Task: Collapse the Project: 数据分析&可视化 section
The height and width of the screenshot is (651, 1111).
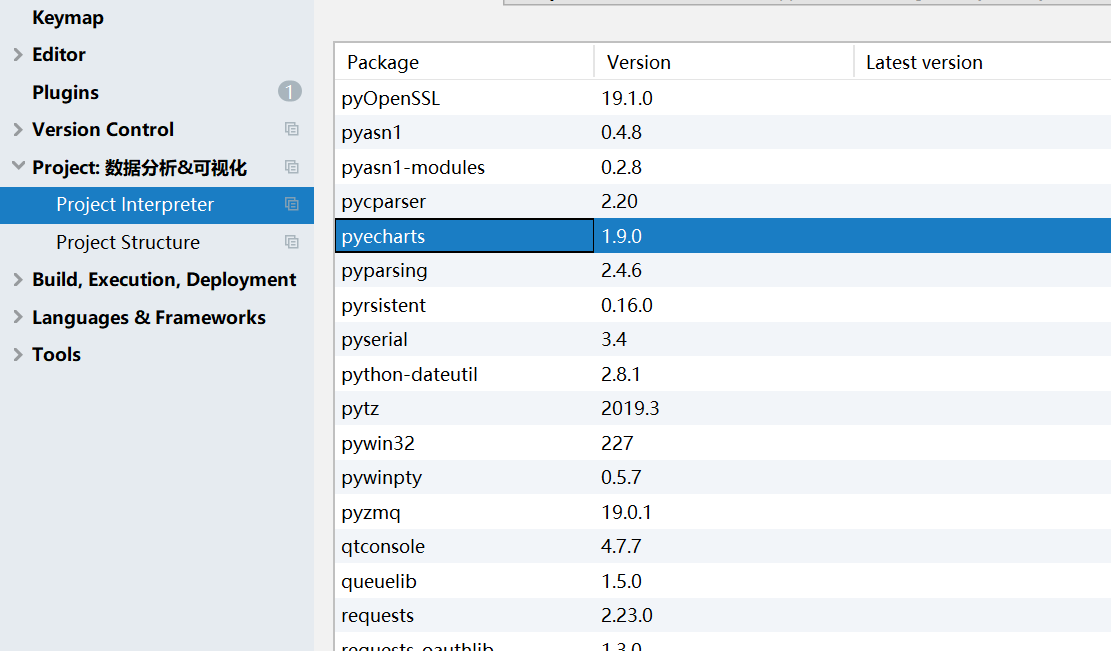Action: point(16,166)
